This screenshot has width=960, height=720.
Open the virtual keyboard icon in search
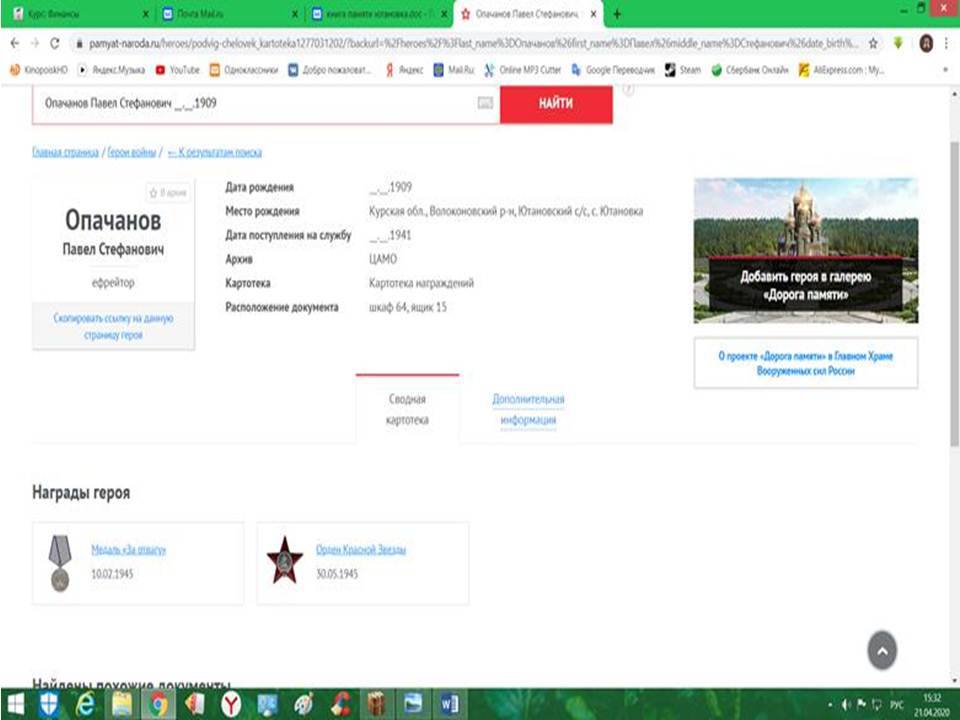(485, 103)
